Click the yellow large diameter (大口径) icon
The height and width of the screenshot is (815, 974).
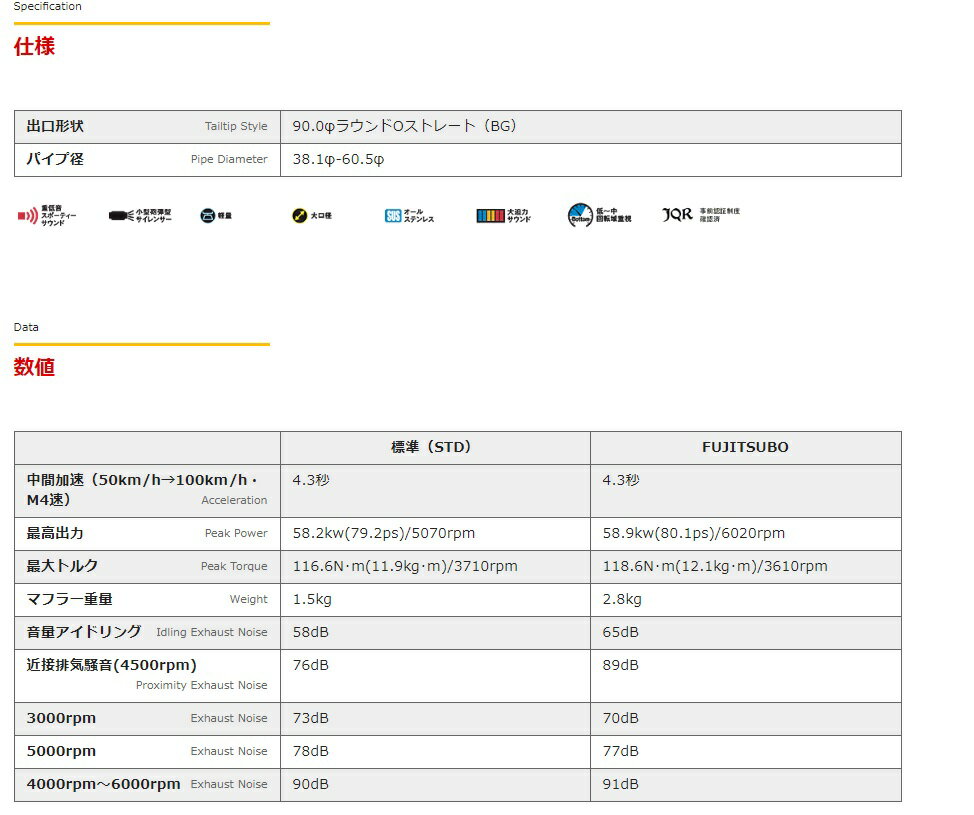tap(299, 215)
